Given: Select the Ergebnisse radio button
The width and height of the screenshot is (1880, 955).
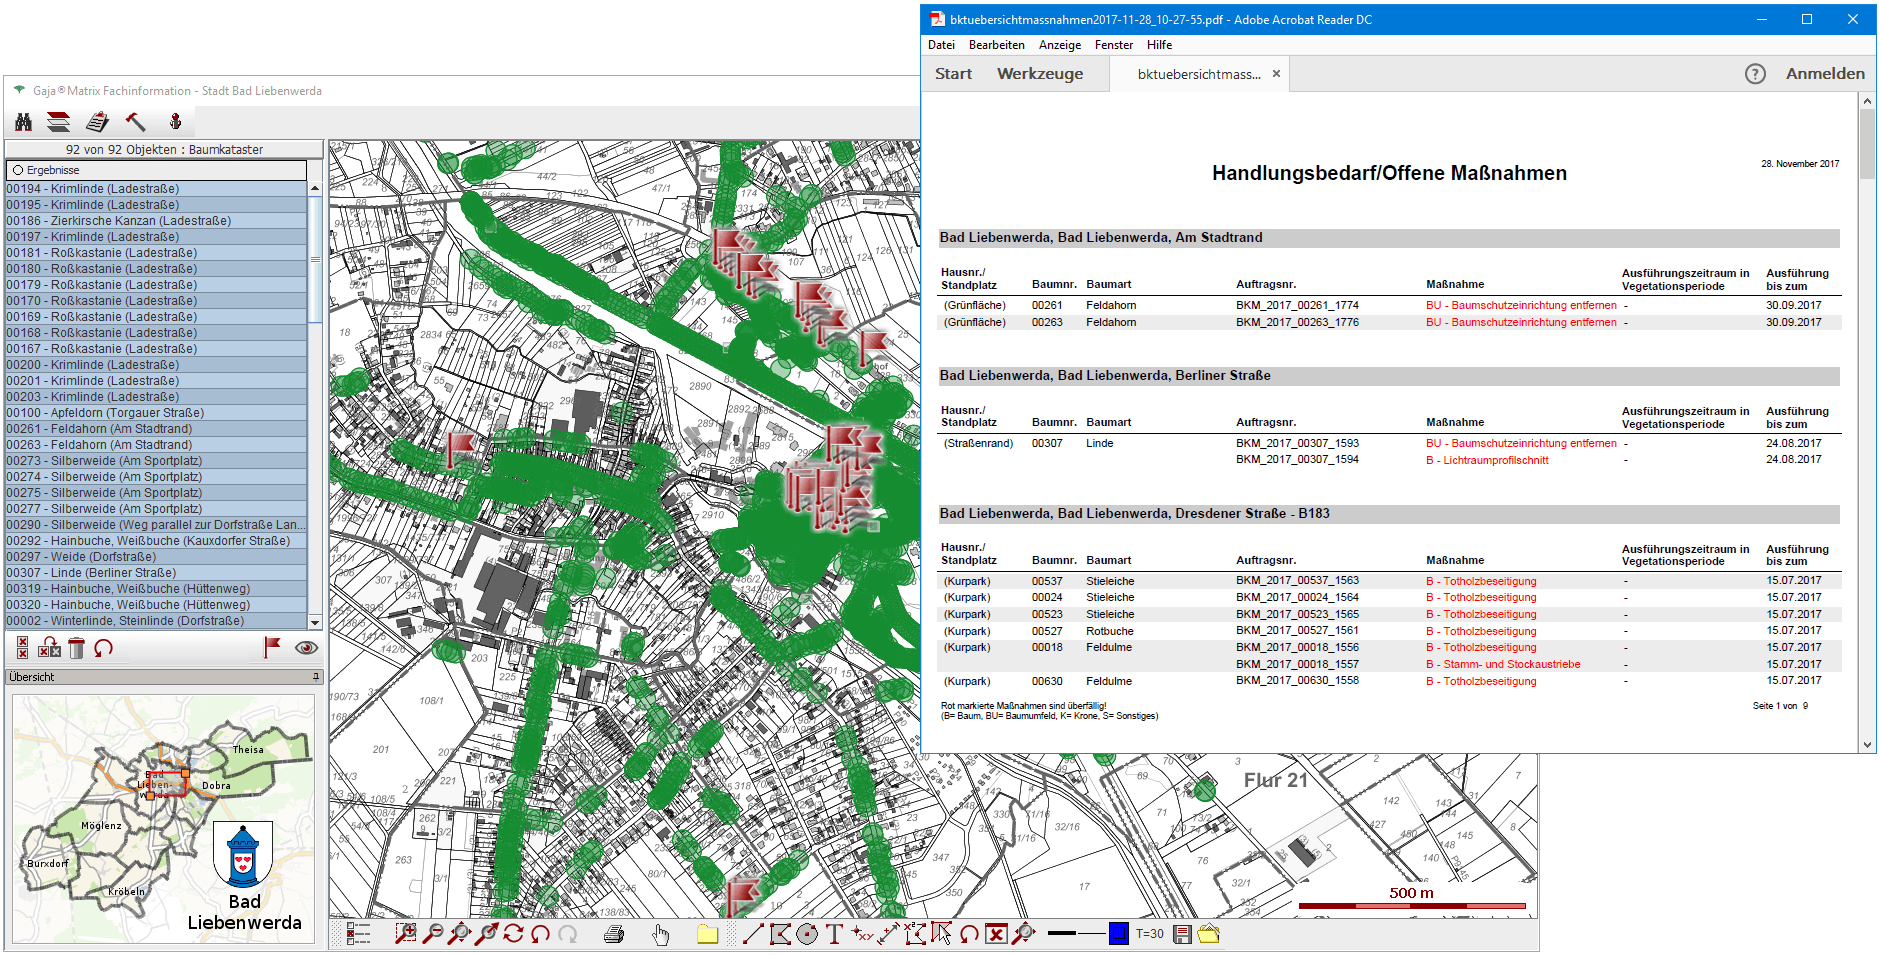Looking at the screenshot, I should pos(18,171).
